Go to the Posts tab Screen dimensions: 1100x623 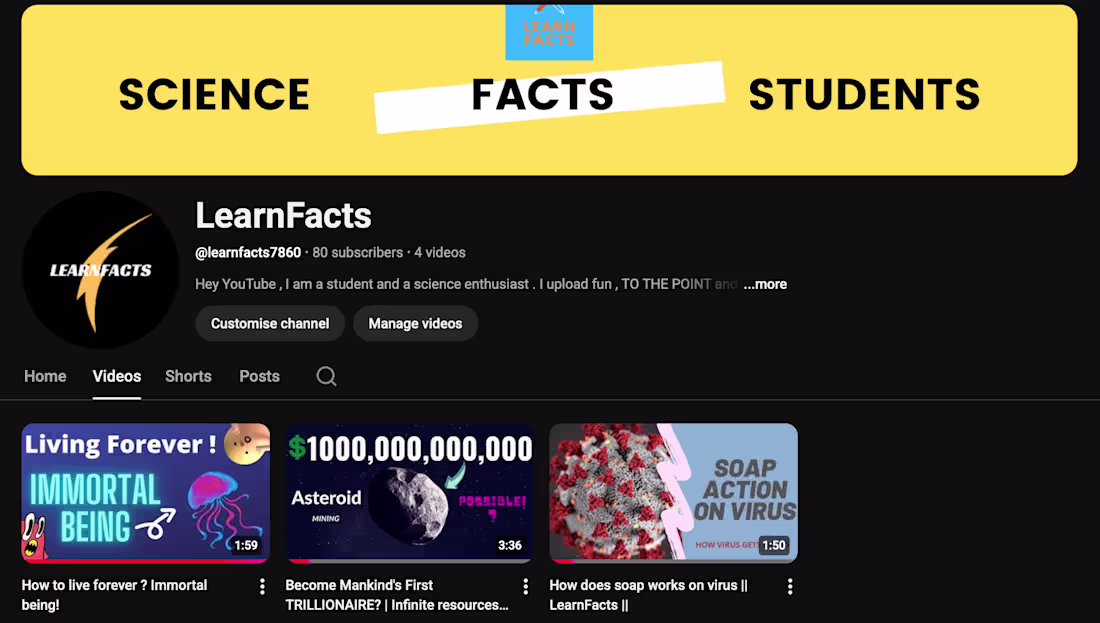click(259, 376)
